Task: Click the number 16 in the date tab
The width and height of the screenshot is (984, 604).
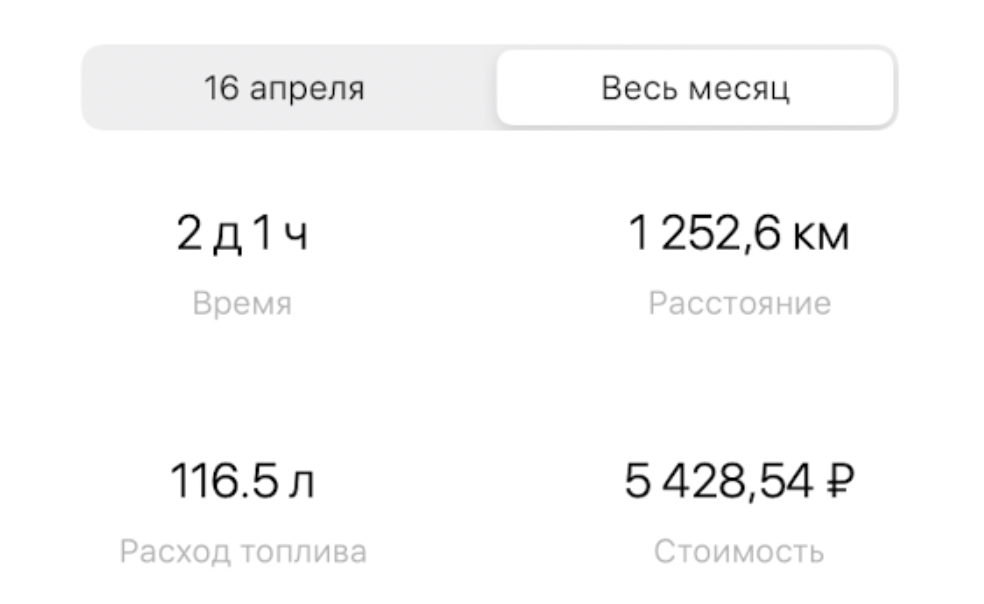Action: click(x=219, y=89)
